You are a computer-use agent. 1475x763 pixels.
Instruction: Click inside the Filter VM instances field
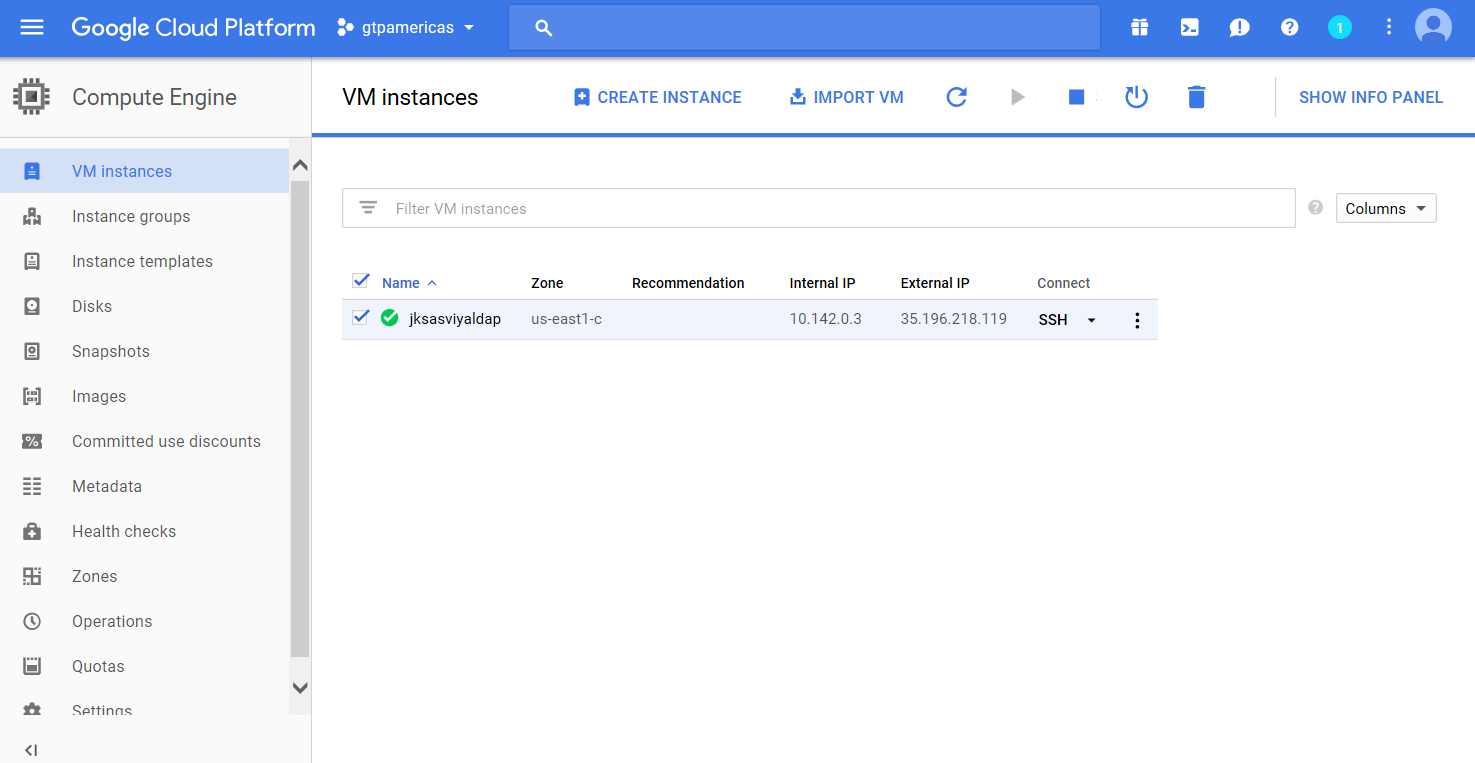[x=700, y=207]
